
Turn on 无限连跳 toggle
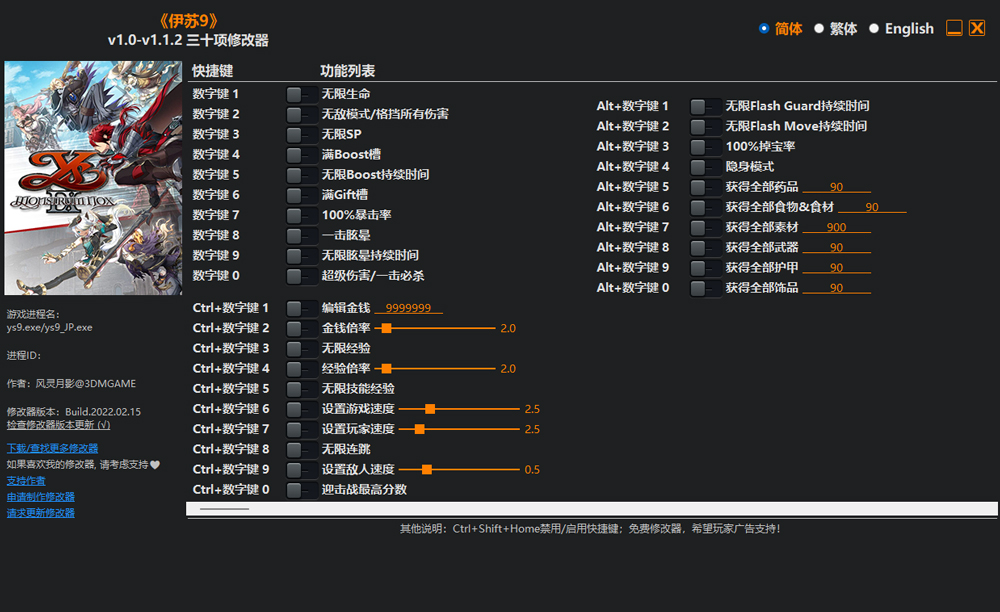coord(301,449)
